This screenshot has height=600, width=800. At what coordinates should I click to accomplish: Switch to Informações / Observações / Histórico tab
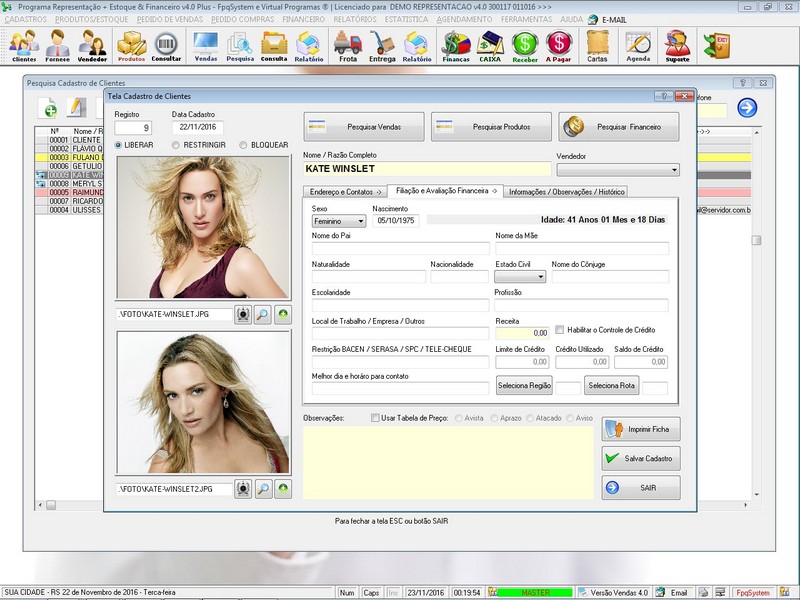pyautogui.click(x=566, y=192)
